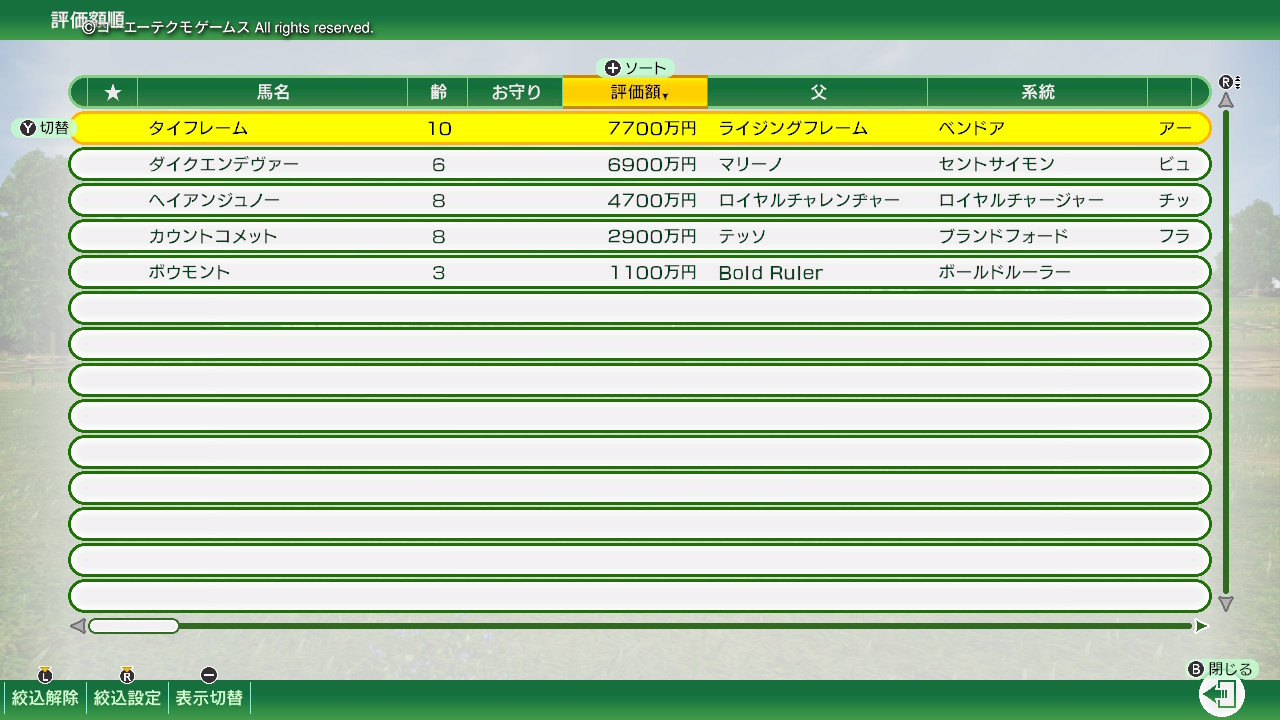Screen dimensions: 1280x720
Task: Switch display with 表示切替 button
Action: 209,698
